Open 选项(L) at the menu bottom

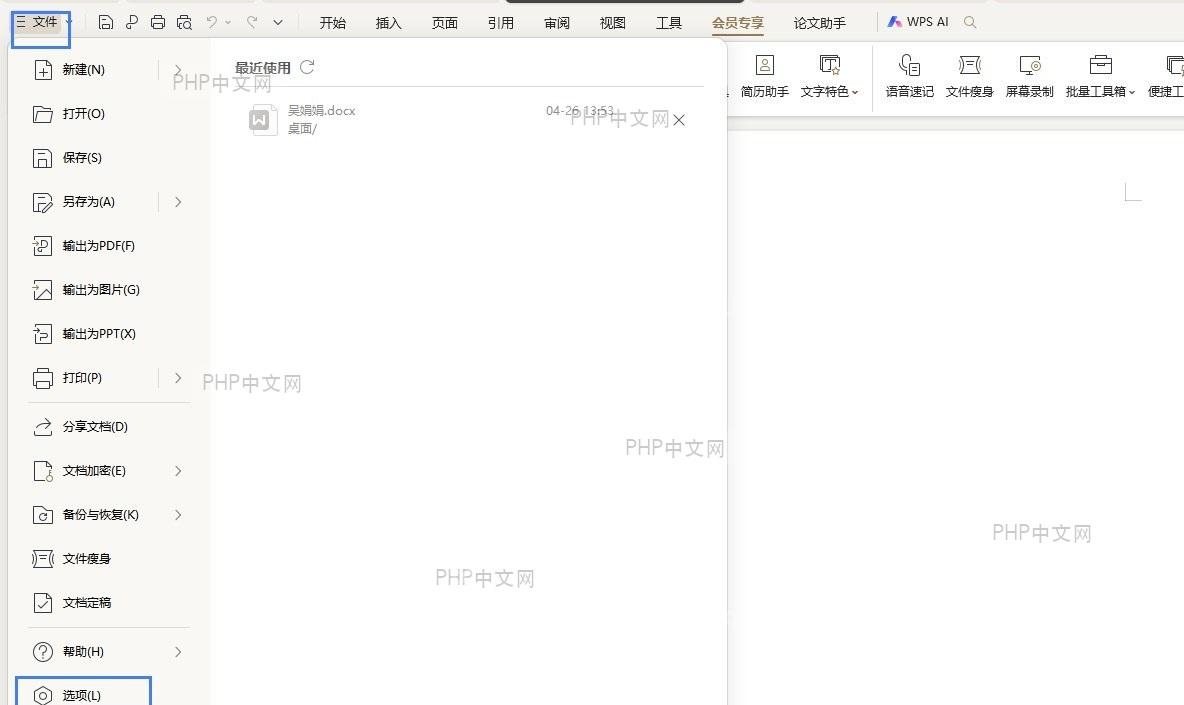click(x=83, y=694)
